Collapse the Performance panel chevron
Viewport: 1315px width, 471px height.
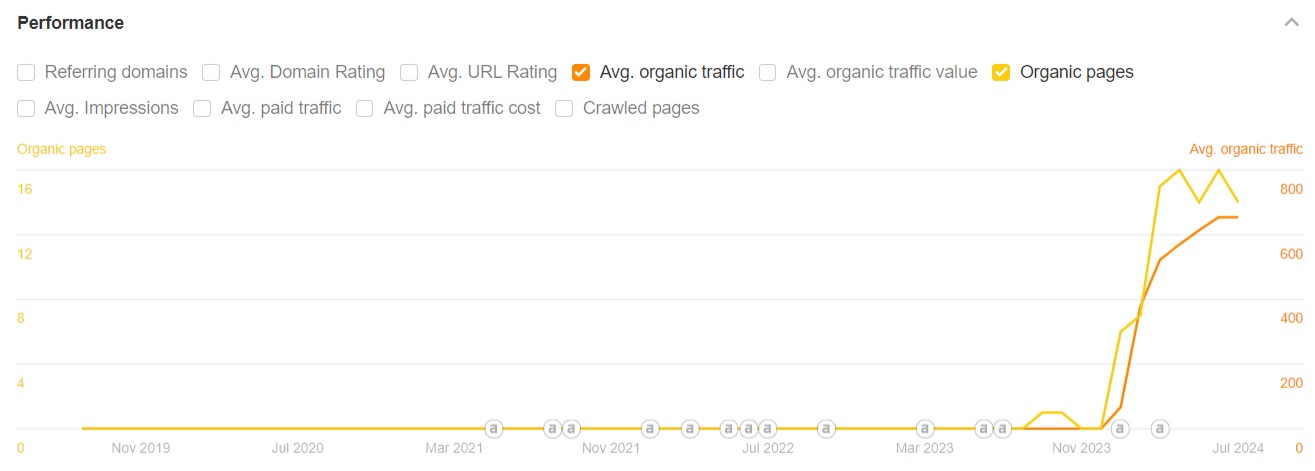tap(1291, 23)
